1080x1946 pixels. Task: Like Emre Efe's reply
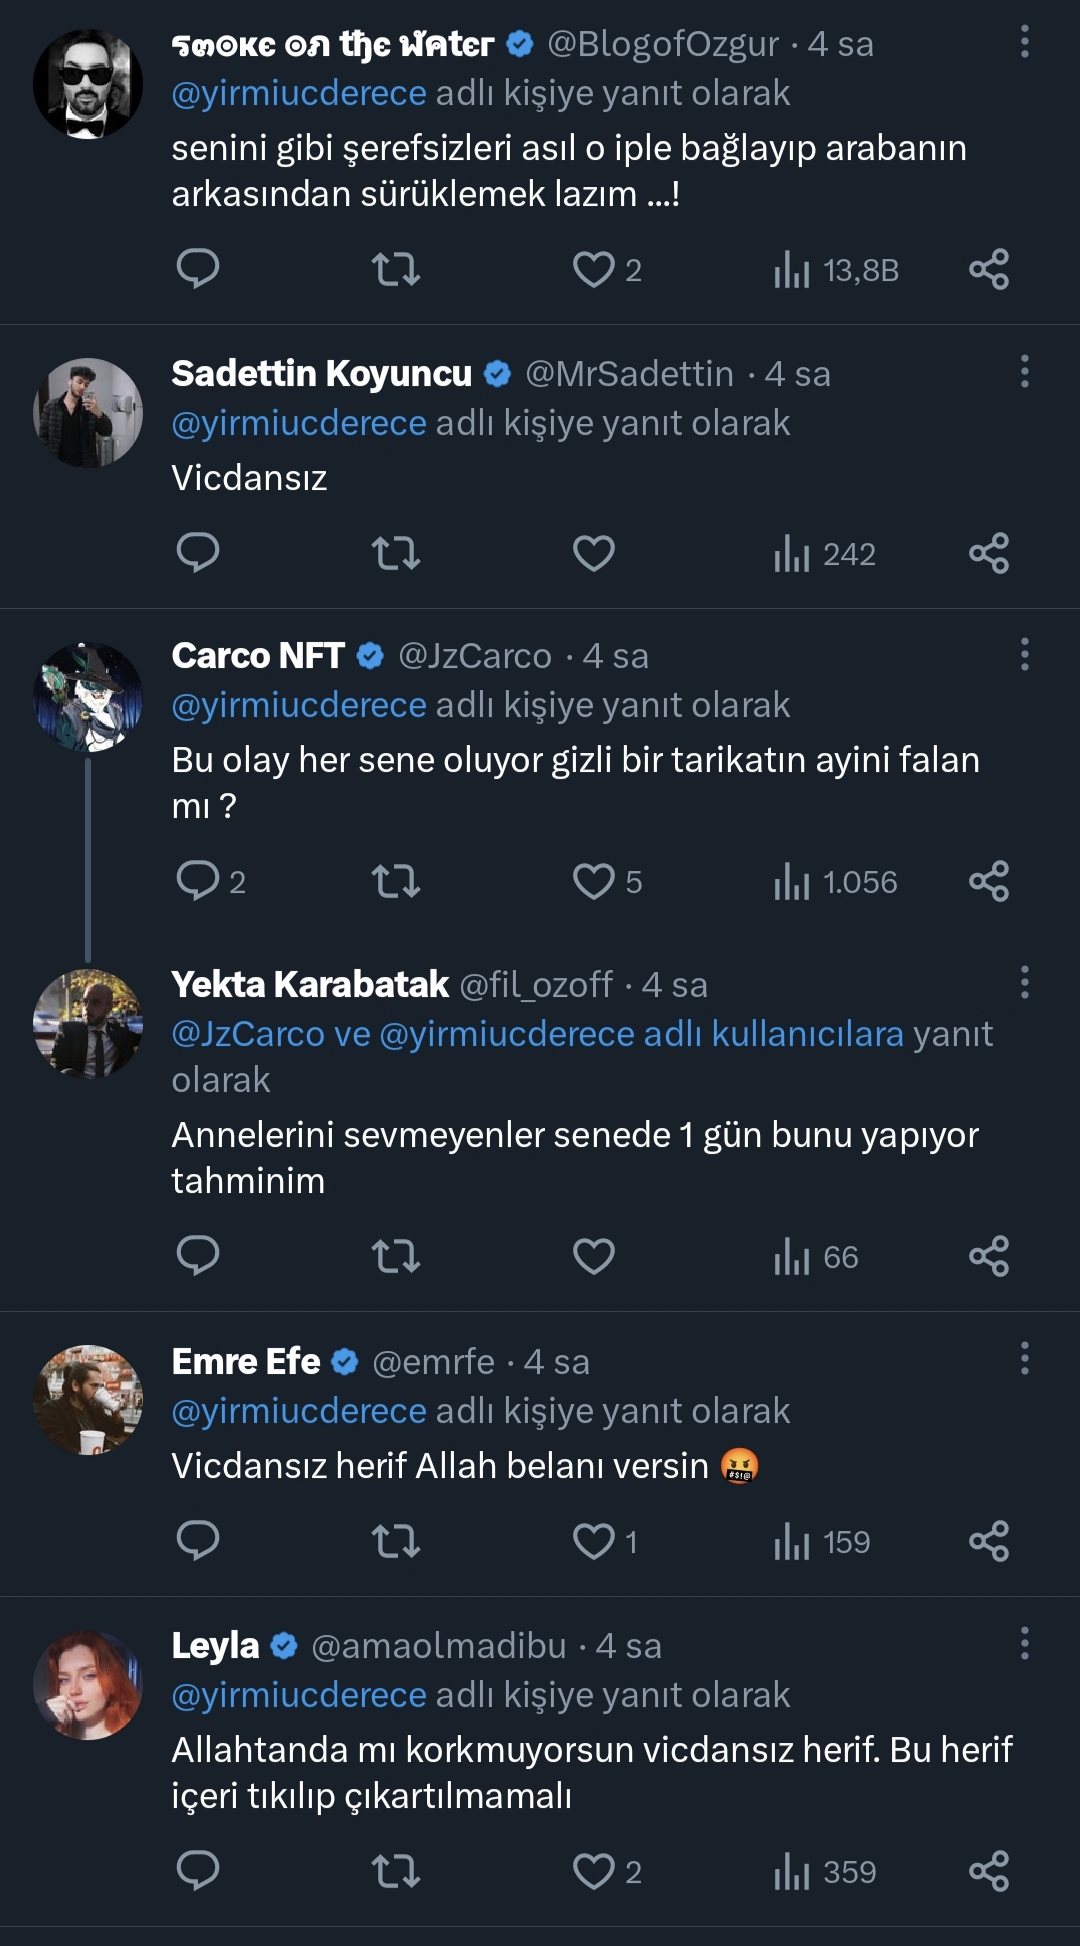593,1541
